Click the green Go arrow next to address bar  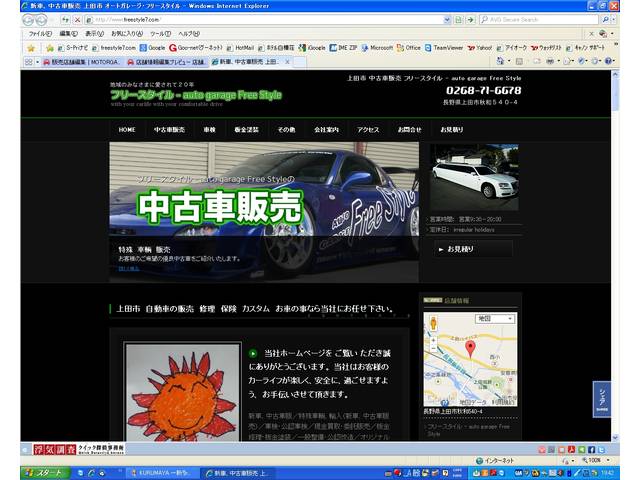click(470, 20)
